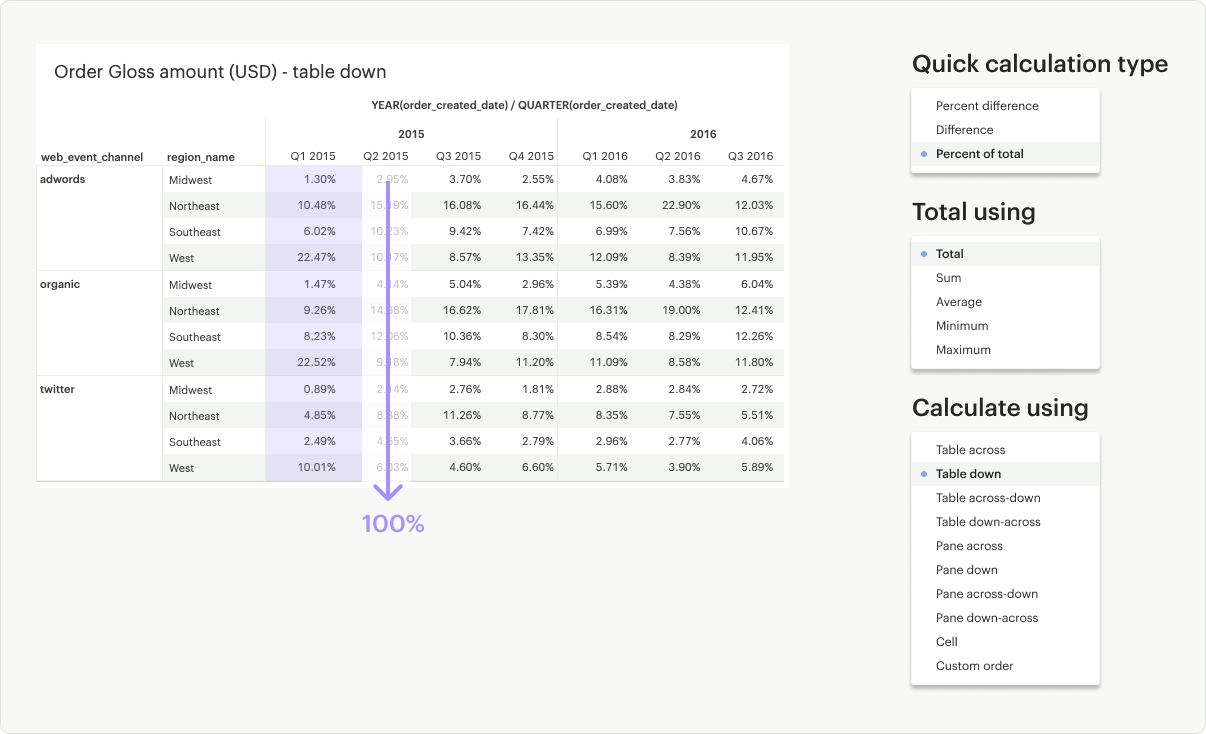Choose Difference in Quick calculation type
1206x734 pixels.
964,130
